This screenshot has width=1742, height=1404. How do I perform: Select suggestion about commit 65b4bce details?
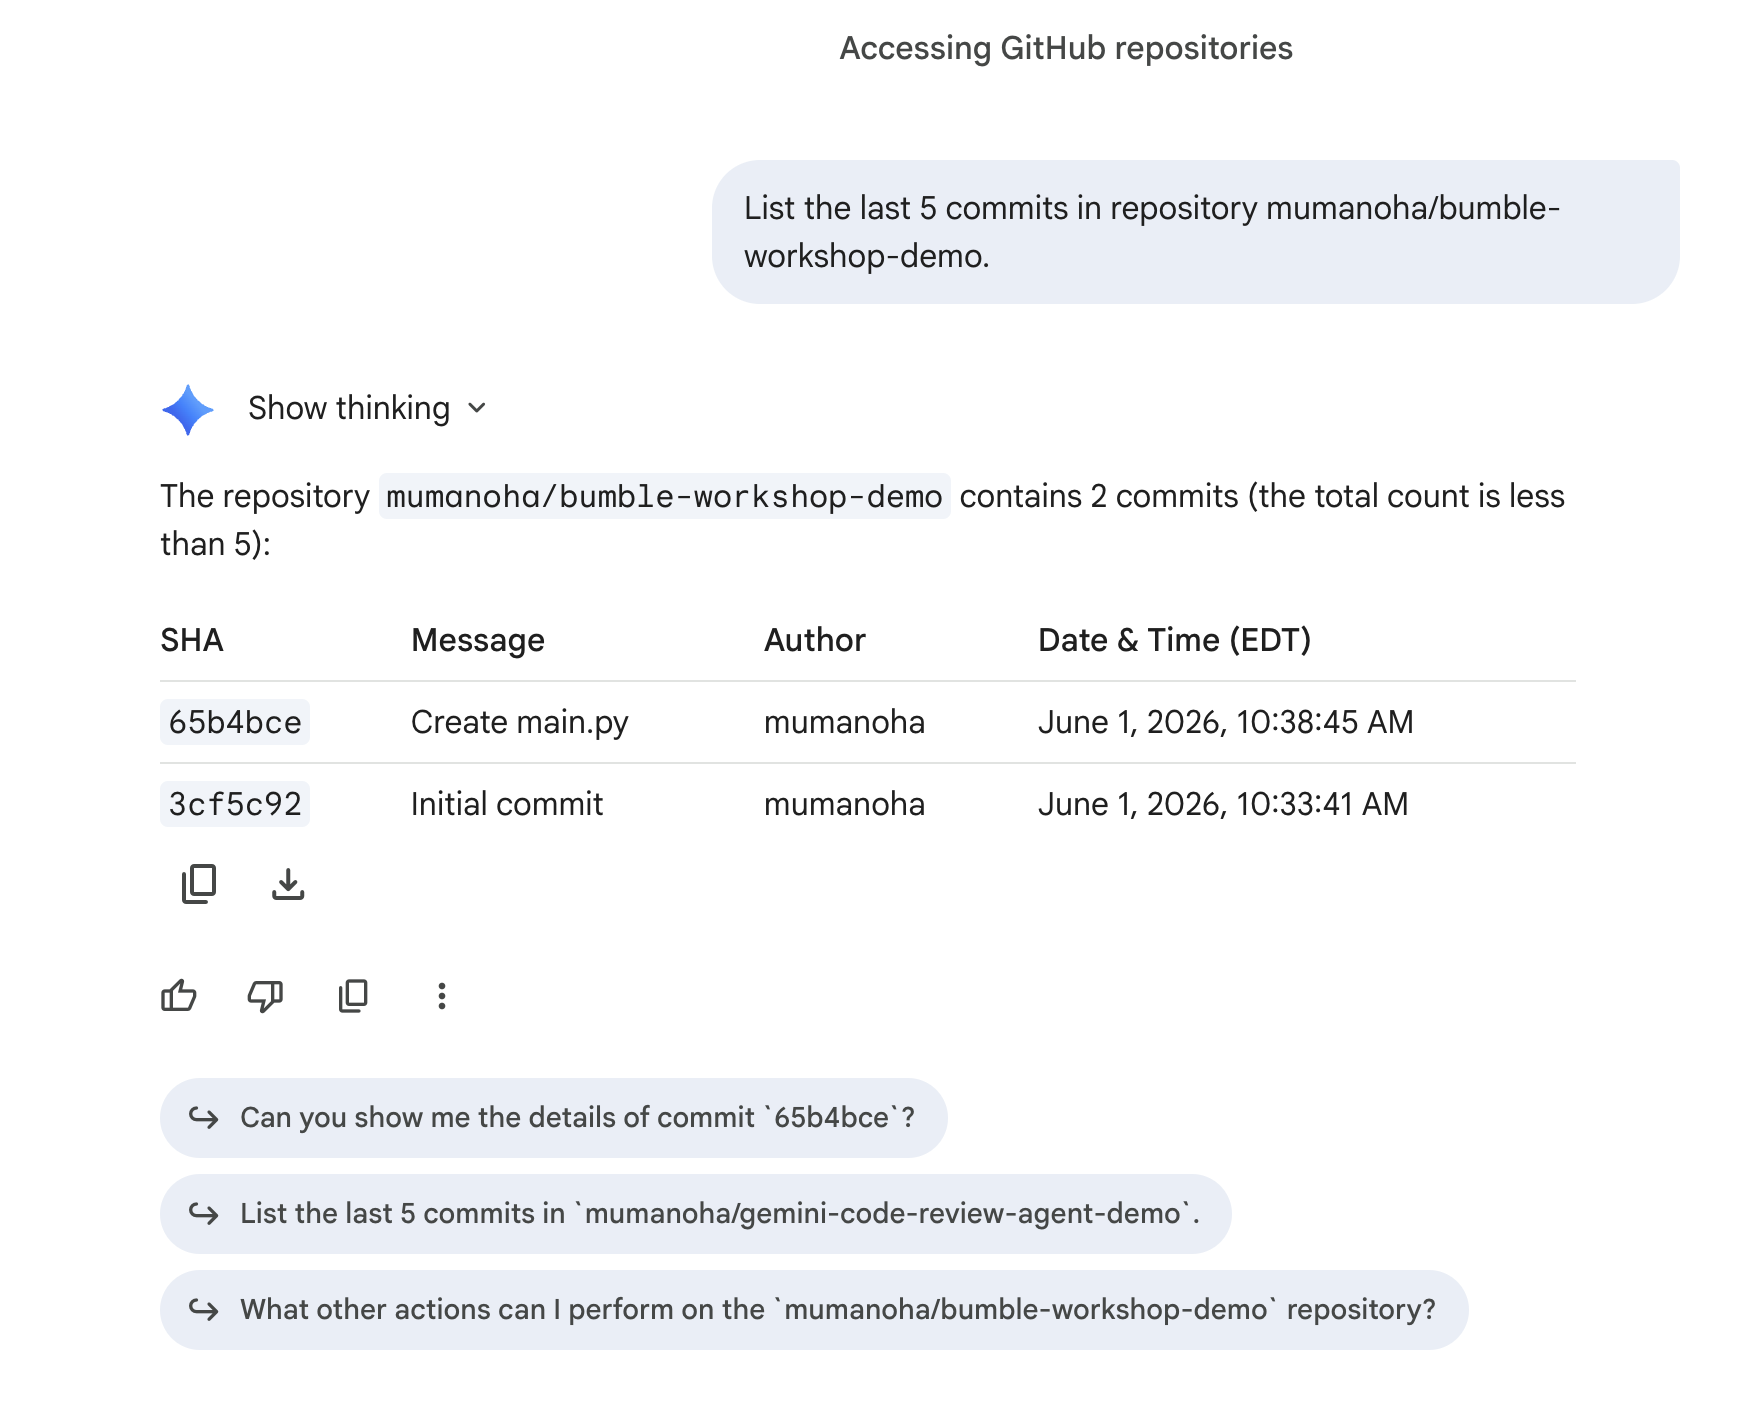pos(553,1118)
